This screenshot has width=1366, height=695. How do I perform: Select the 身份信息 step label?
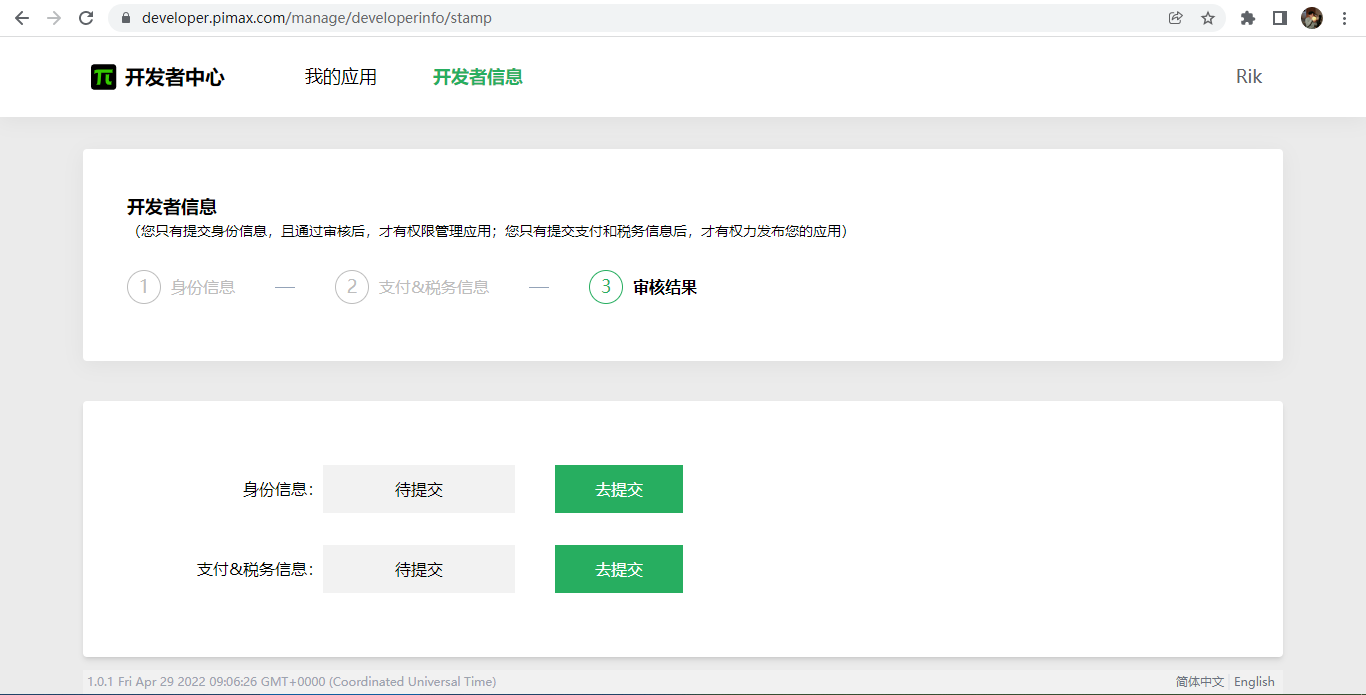[203, 287]
